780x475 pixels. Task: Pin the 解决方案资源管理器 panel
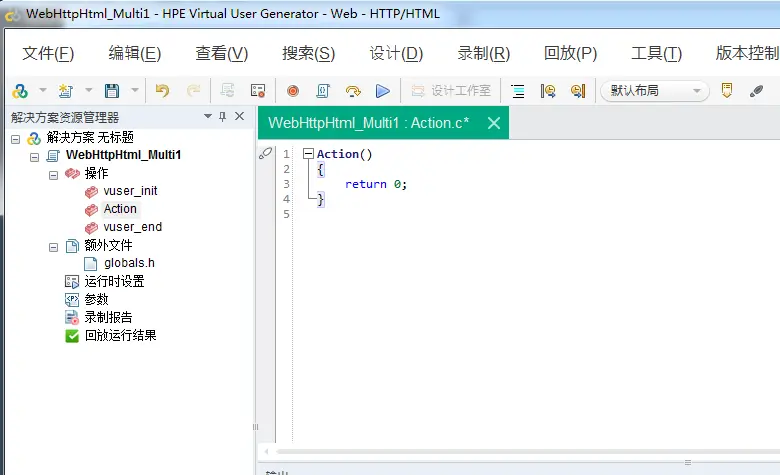[222, 116]
